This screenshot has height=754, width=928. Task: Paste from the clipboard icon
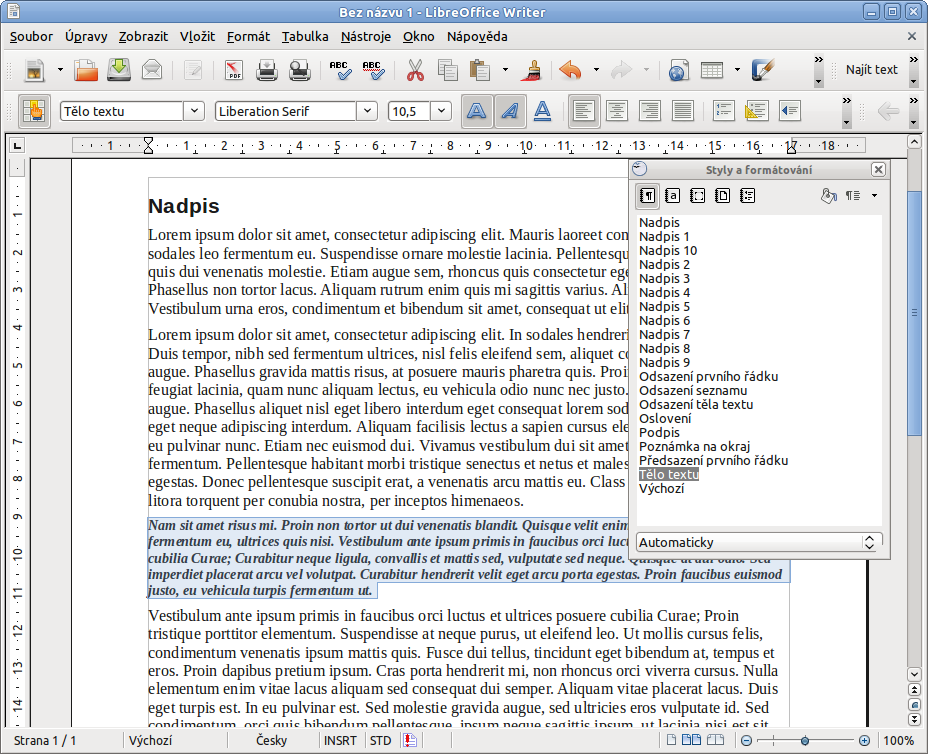pyautogui.click(x=479, y=70)
